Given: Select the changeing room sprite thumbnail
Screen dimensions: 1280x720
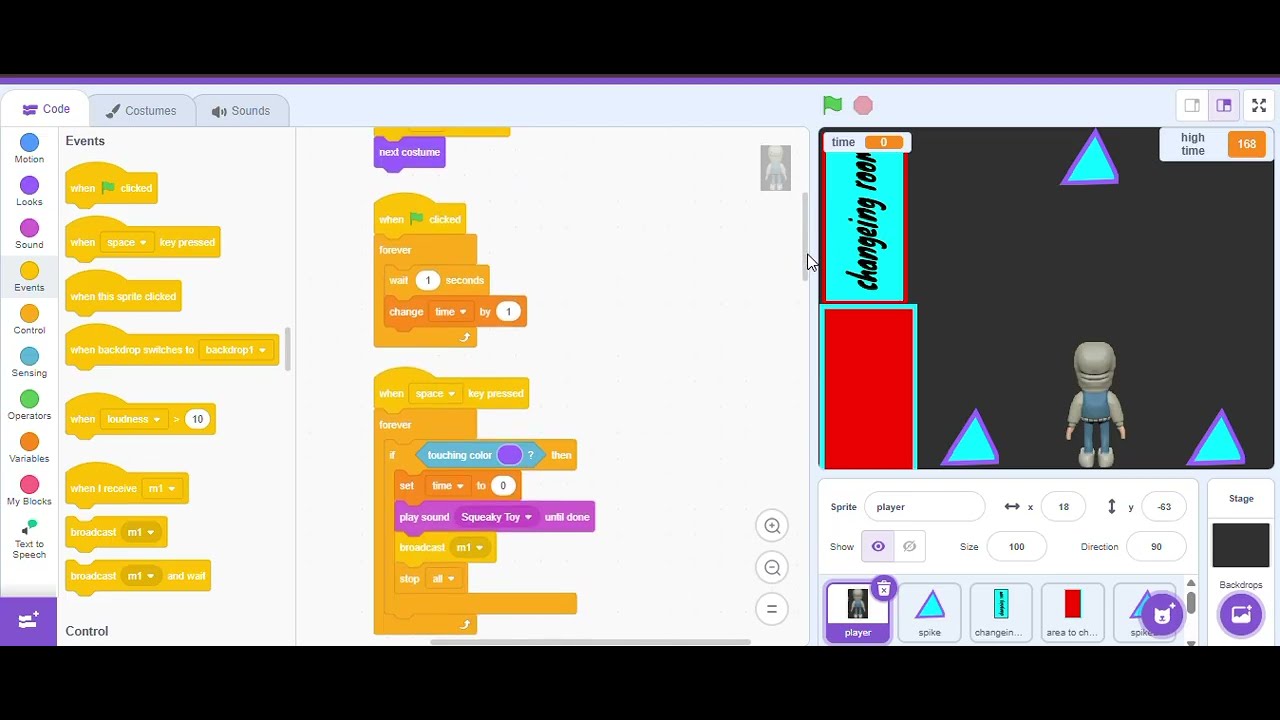Looking at the screenshot, I should [x=1001, y=612].
